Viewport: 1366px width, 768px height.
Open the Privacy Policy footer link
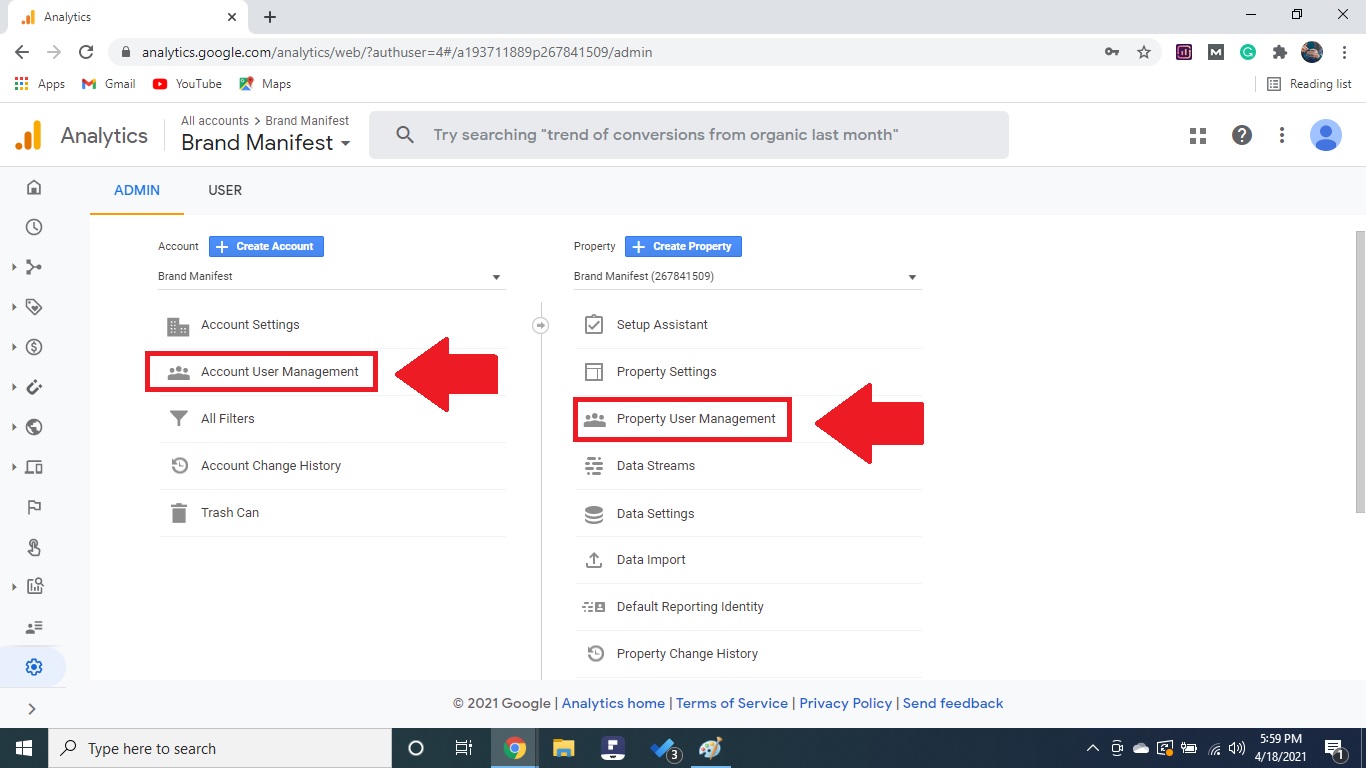(846, 703)
